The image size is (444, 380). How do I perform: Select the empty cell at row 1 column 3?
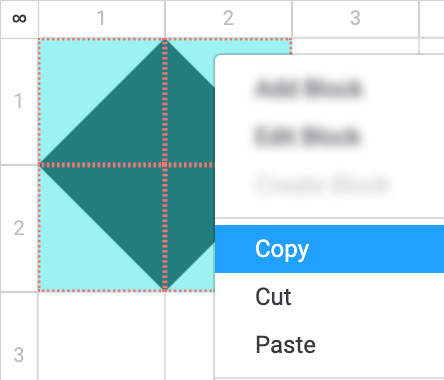[x=355, y=46]
